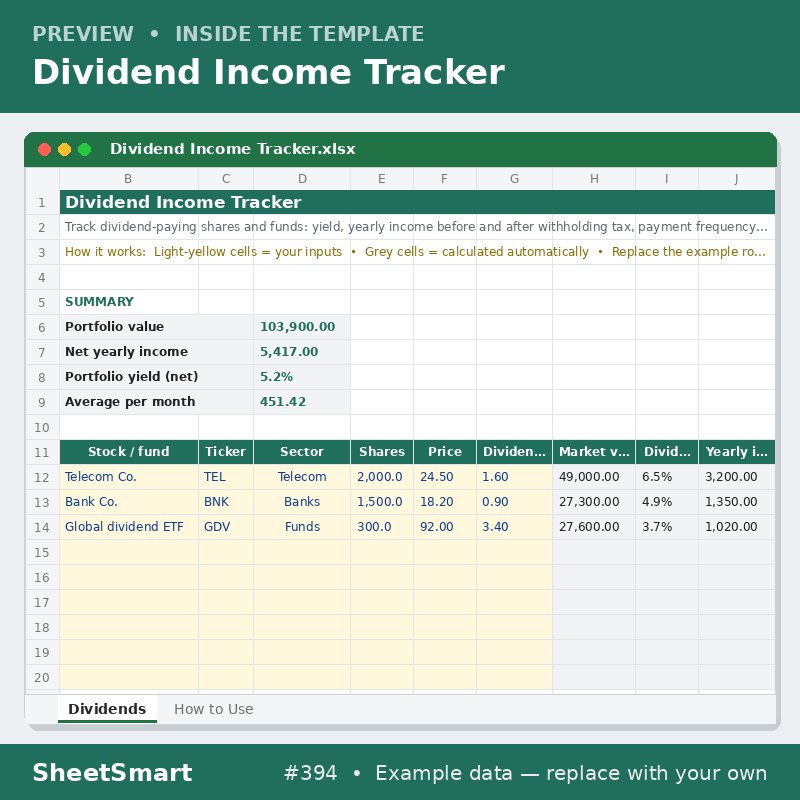The image size is (800, 800).
Task: Click the Price table header
Action: pyautogui.click(x=445, y=452)
